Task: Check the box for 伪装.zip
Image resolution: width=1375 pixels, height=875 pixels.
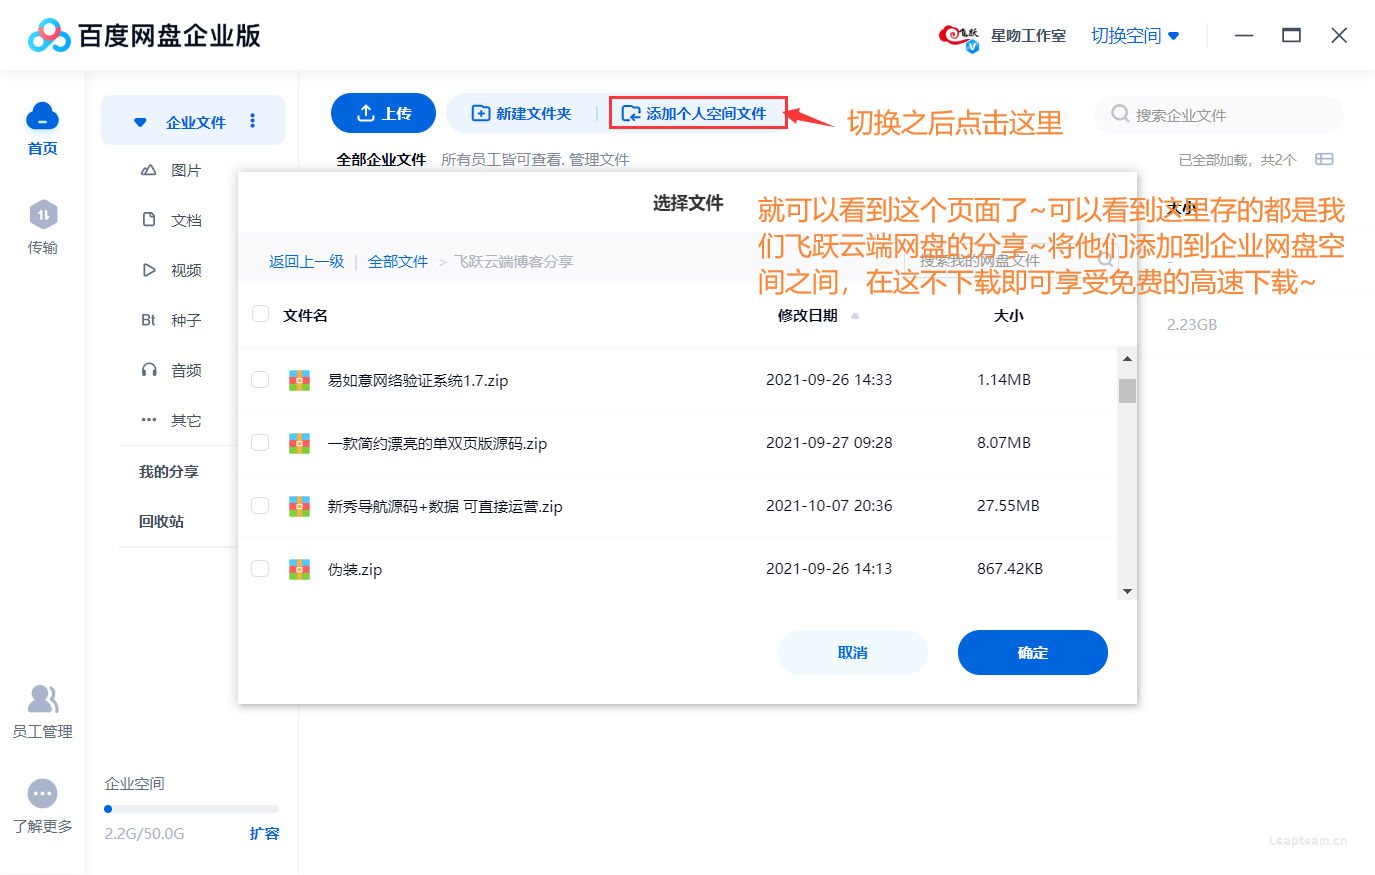Action: pyautogui.click(x=260, y=569)
